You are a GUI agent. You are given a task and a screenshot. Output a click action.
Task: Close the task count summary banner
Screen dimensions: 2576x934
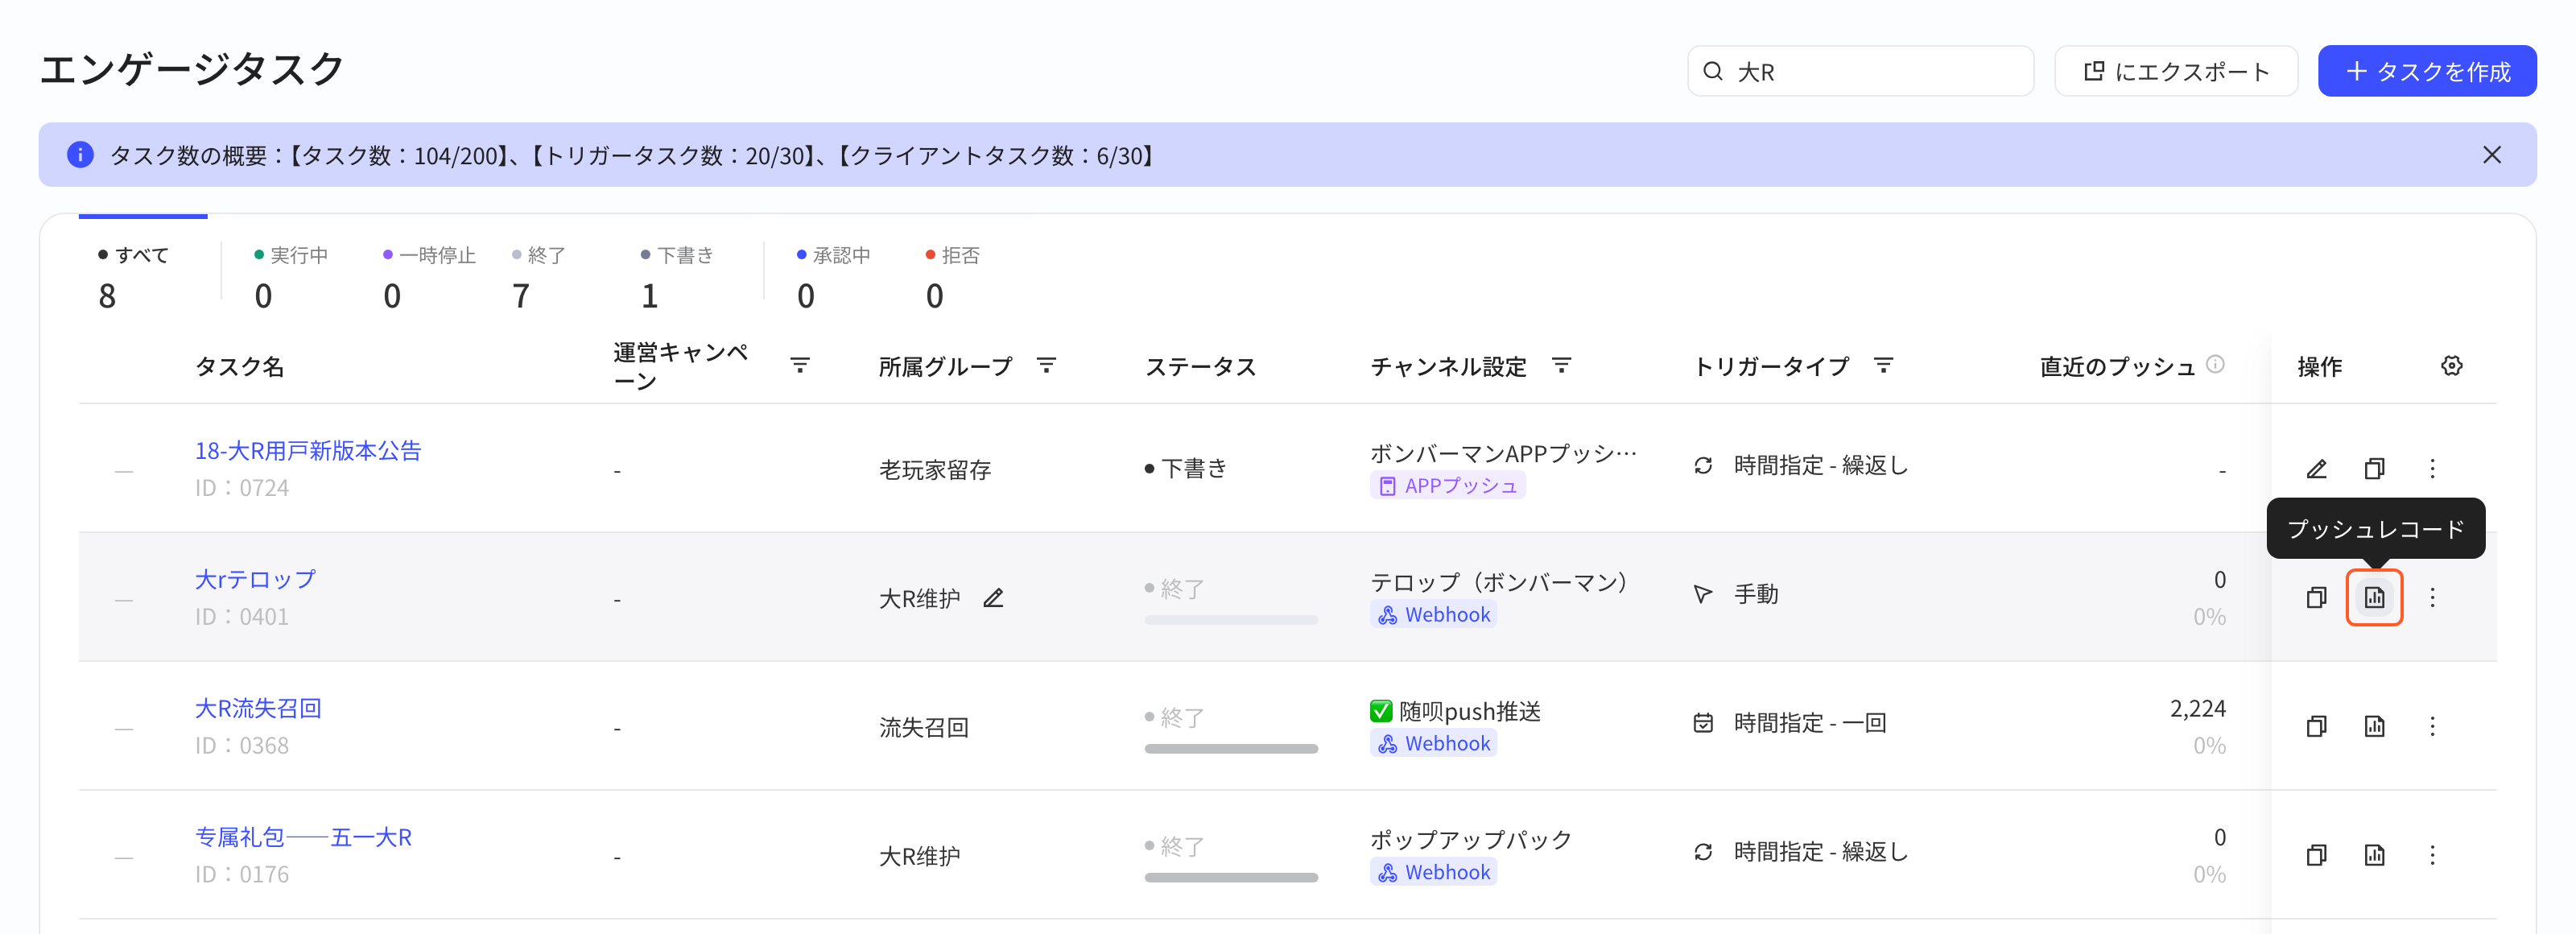click(2491, 155)
